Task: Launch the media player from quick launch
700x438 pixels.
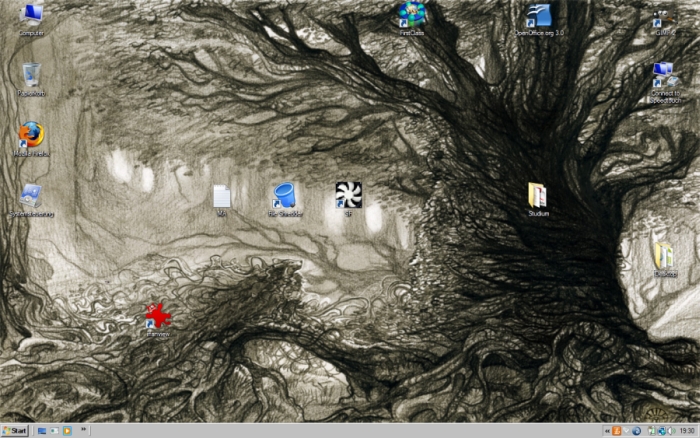Action: tap(67, 431)
